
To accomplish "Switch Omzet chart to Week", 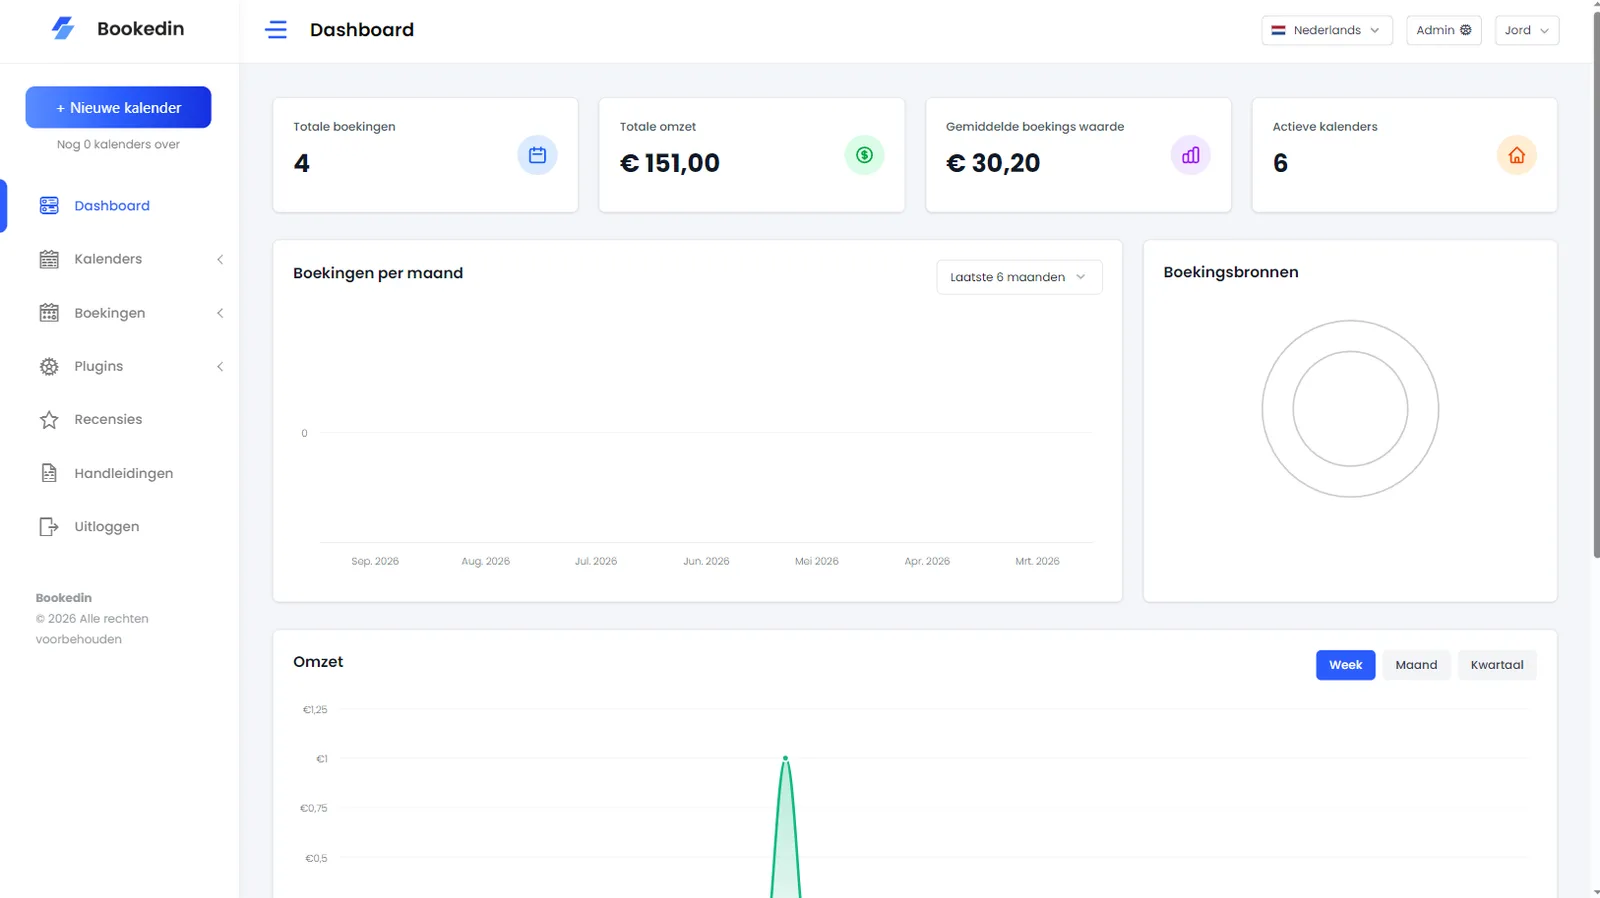I will (1345, 665).
